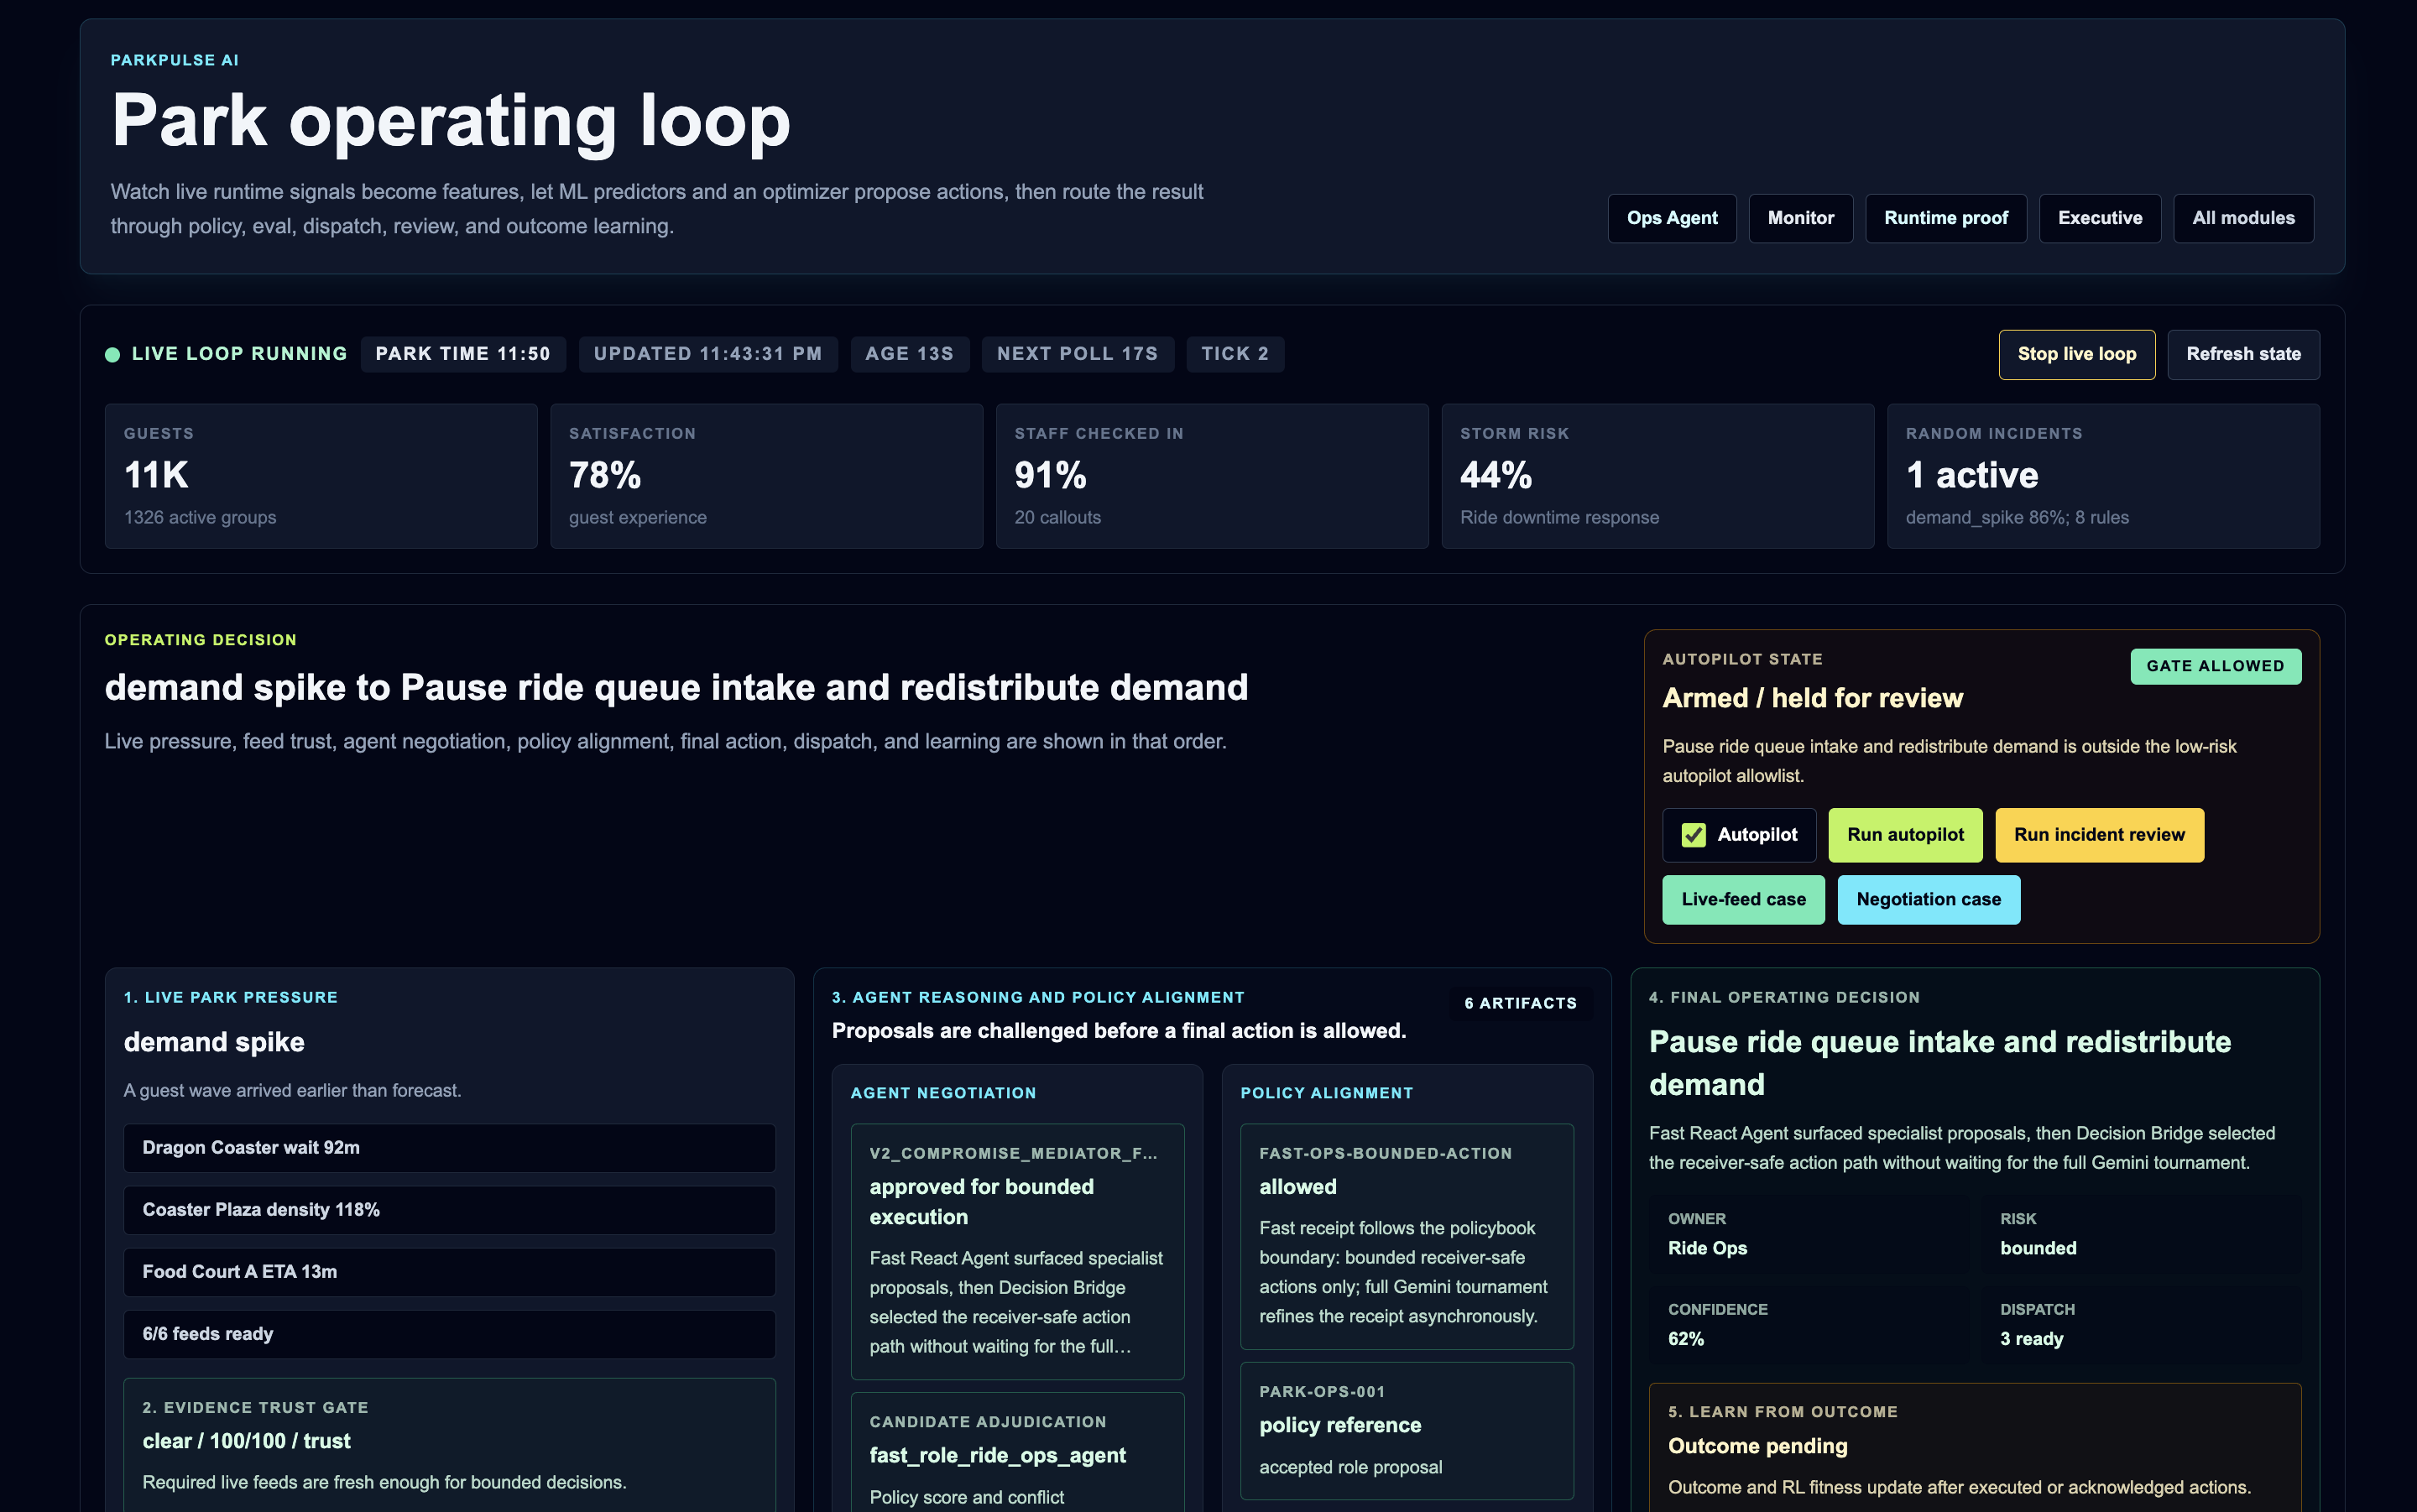Select the '6/6 feeds ready' row
Viewport: 2417px width, 1512px height.
click(449, 1334)
